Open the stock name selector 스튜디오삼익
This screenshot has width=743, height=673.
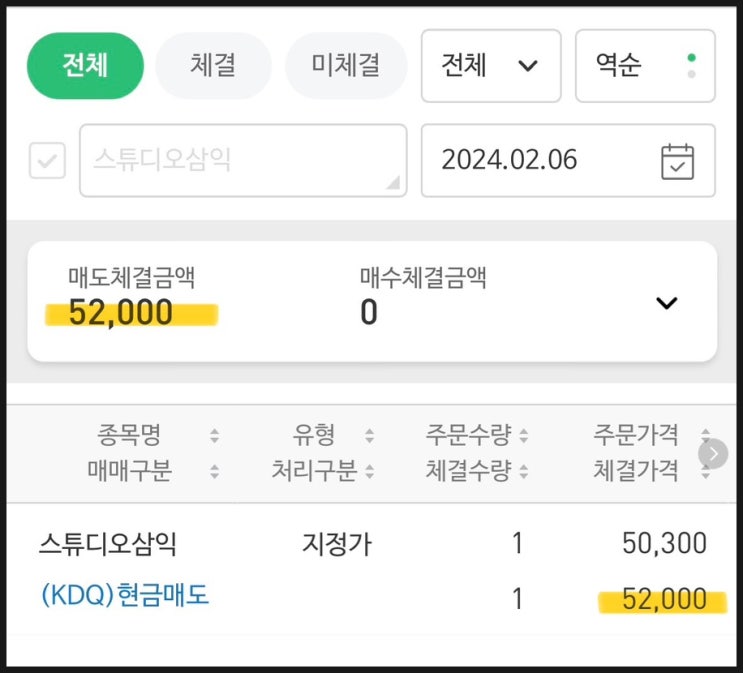[x=243, y=161]
